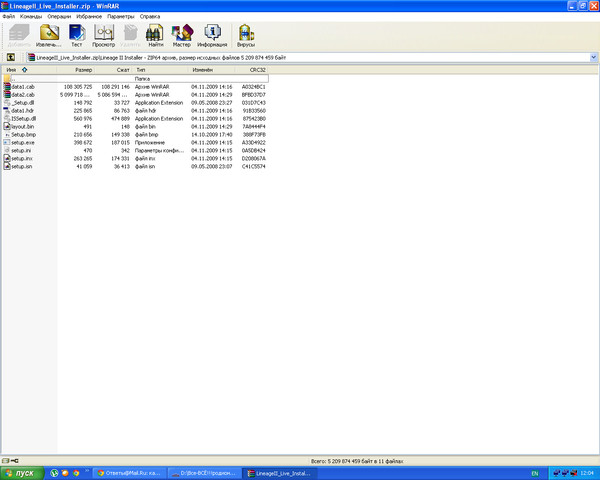Select the Setup.bmp file
600x480 pixels.
click(136, 135)
